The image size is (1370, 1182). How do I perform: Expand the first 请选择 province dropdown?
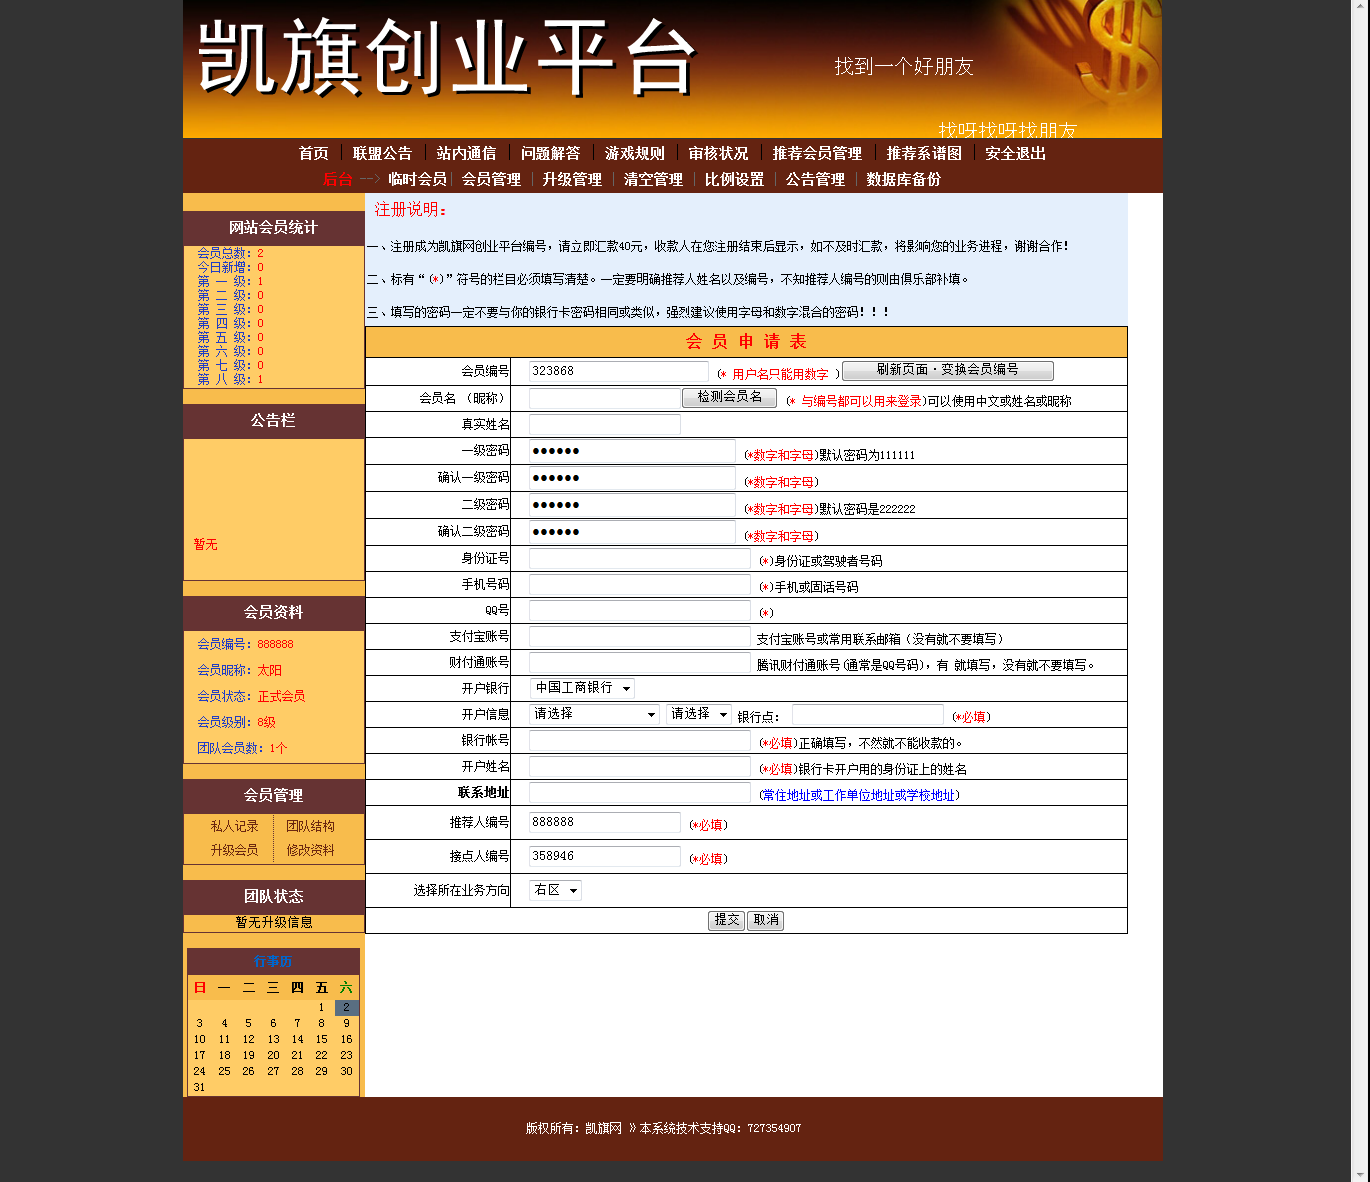click(x=594, y=714)
